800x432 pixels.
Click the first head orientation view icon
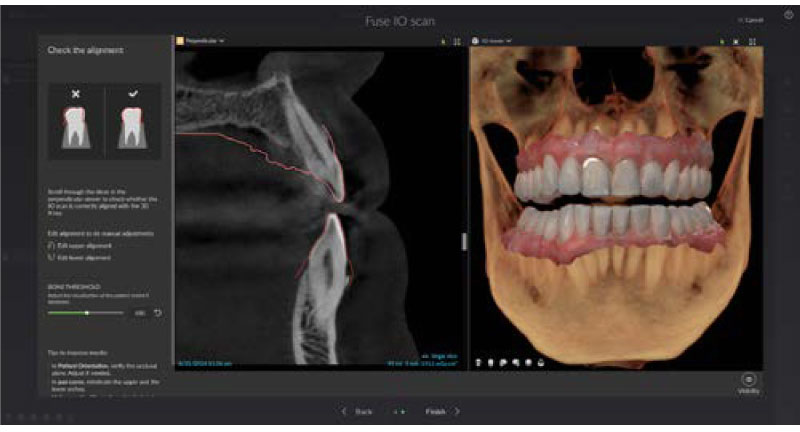point(480,362)
